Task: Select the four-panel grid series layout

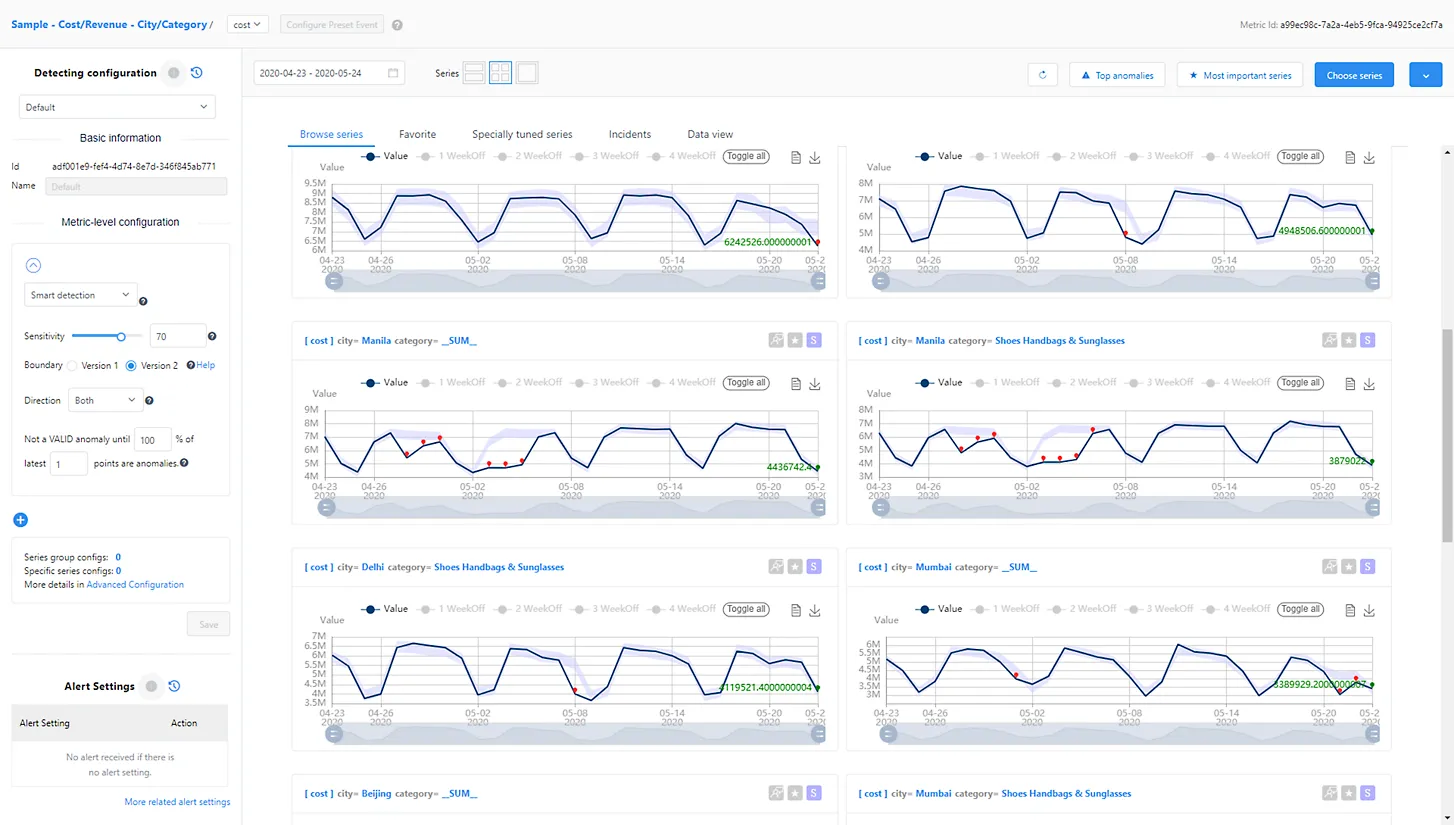Action: tap(500, 73)
